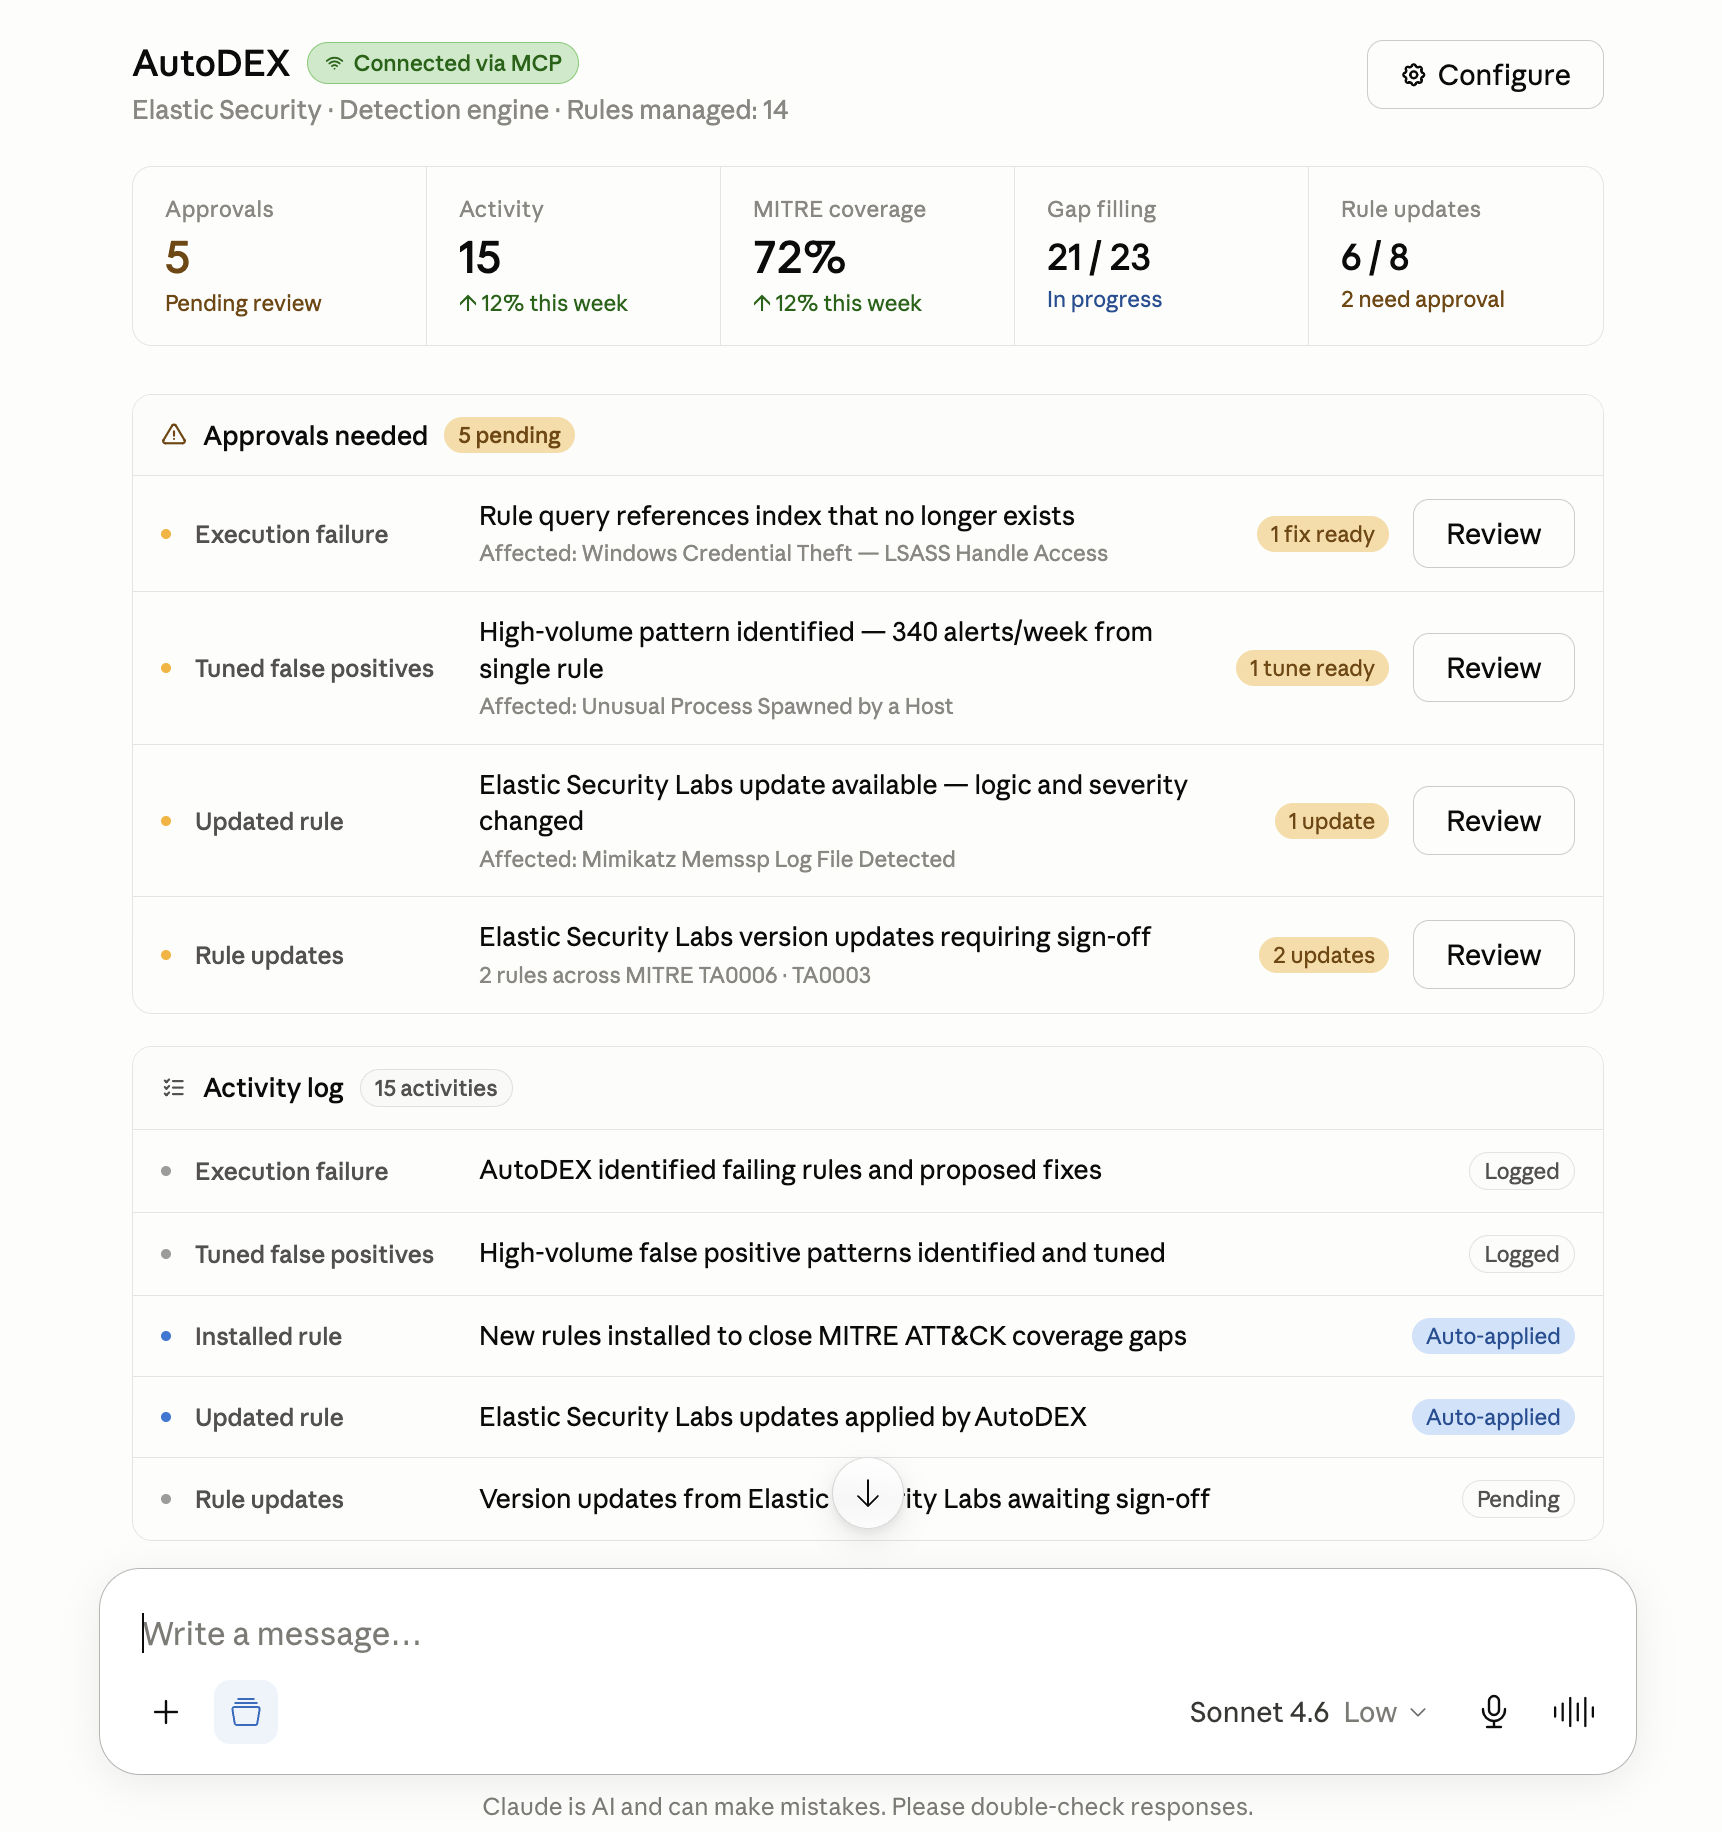Click the 1 fix ready badge

[1322, 534]
